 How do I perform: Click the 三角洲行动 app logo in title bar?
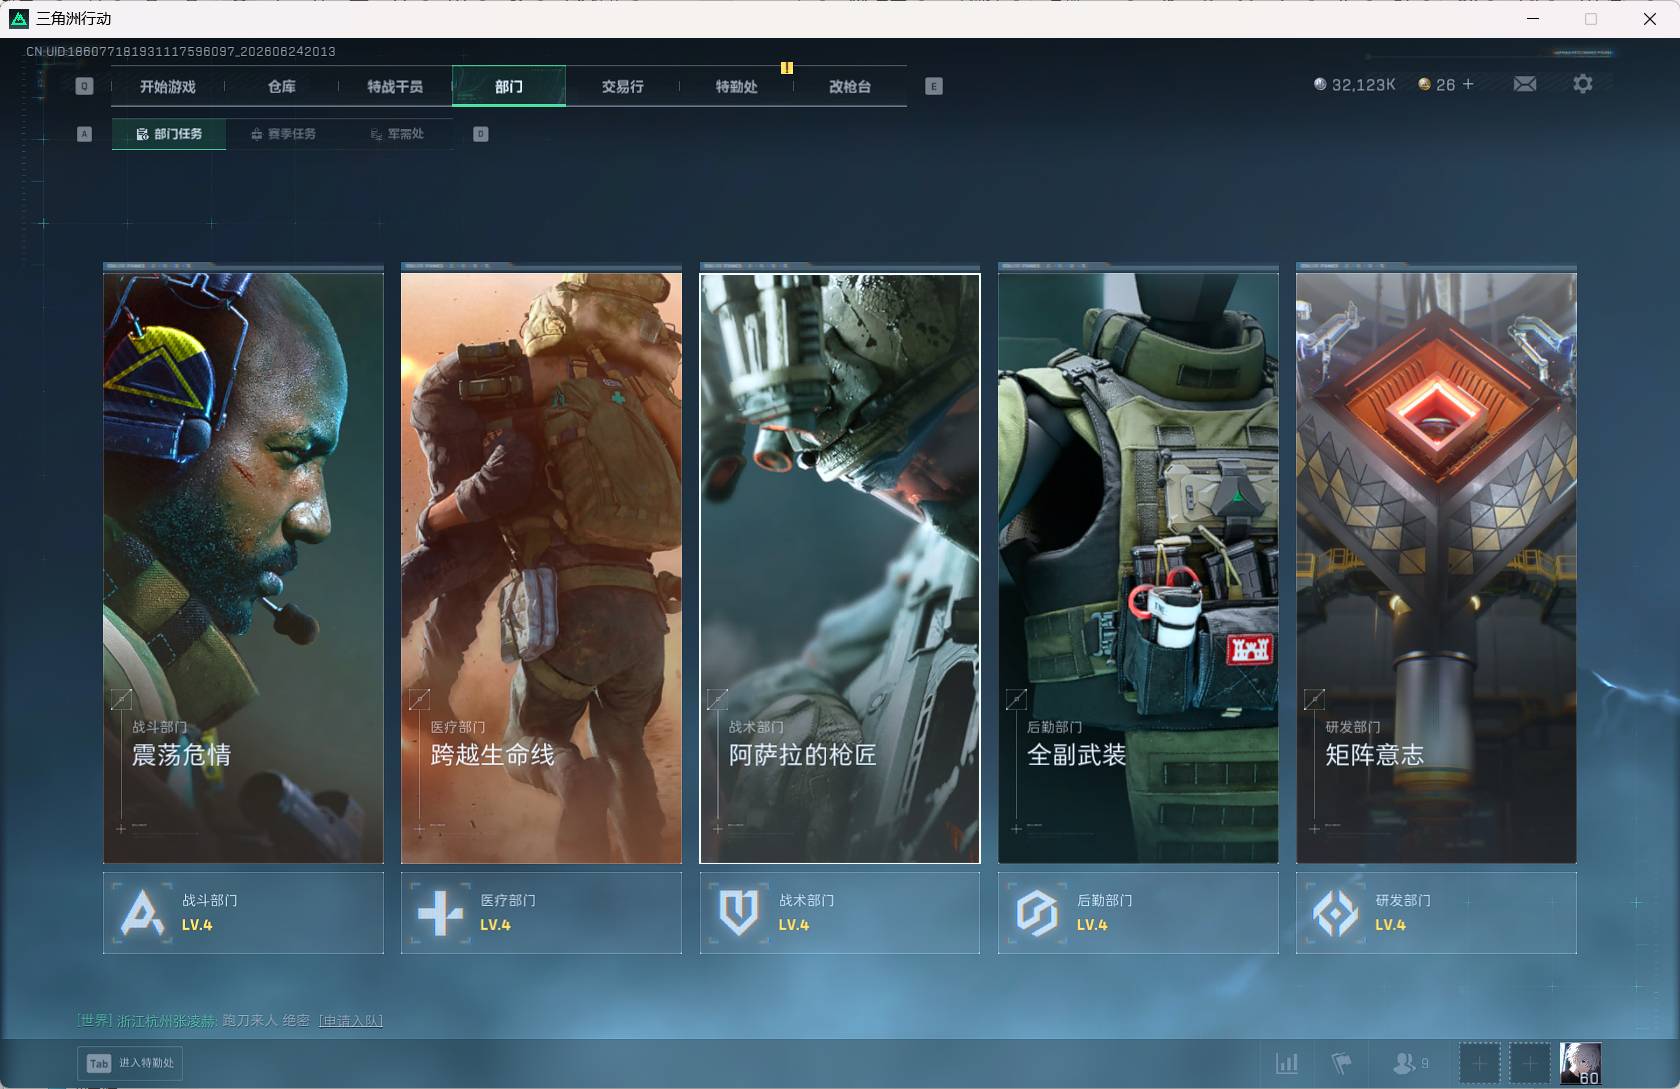tap(18, 18)
